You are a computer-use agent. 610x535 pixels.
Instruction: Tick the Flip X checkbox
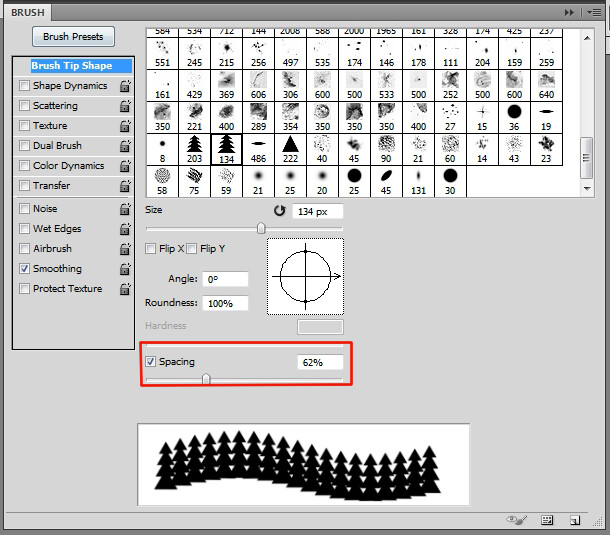(150, 248)
